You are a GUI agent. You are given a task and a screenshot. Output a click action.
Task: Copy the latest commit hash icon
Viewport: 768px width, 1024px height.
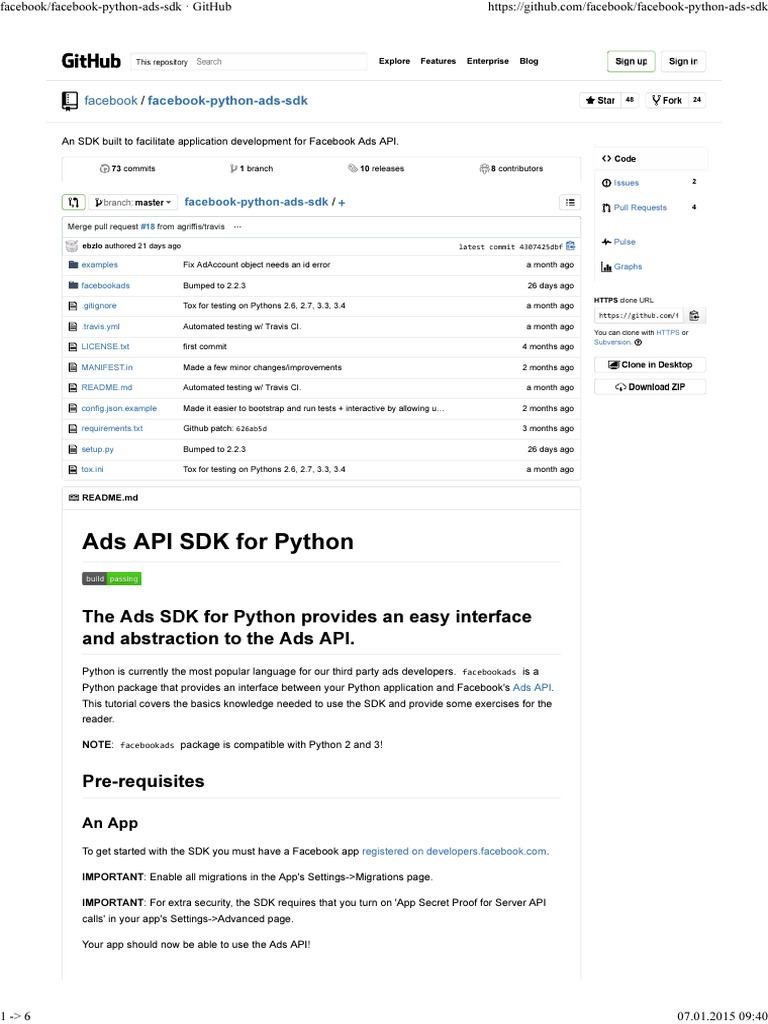tap(570, 246)
